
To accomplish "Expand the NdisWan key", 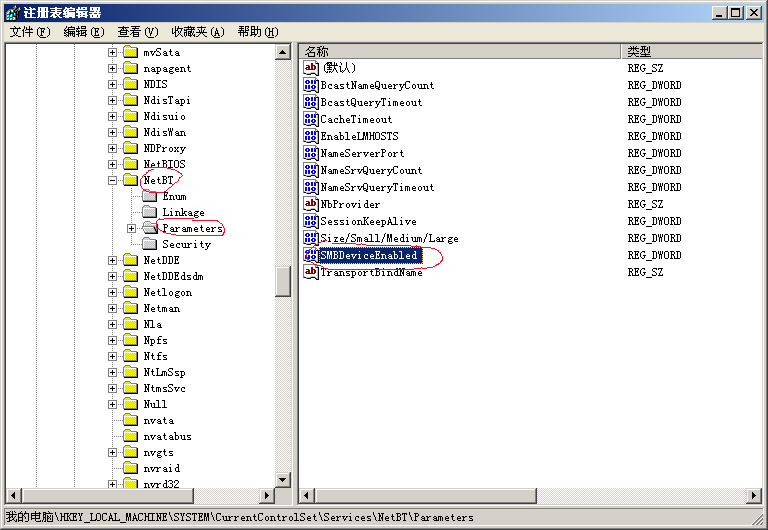I will [x=113, y=132].
